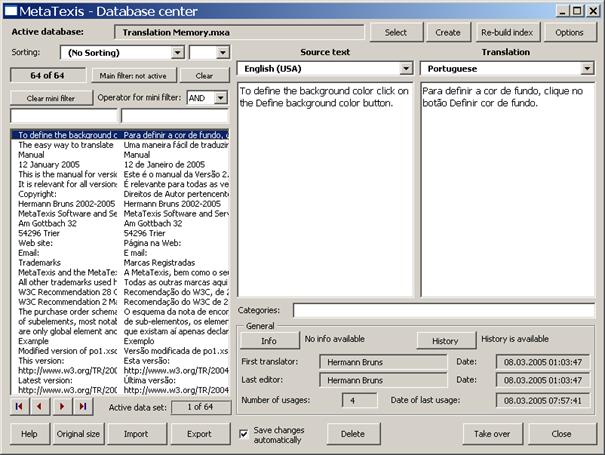Click the Re-build index button
The image size is (605, 455).
[507, 32]
